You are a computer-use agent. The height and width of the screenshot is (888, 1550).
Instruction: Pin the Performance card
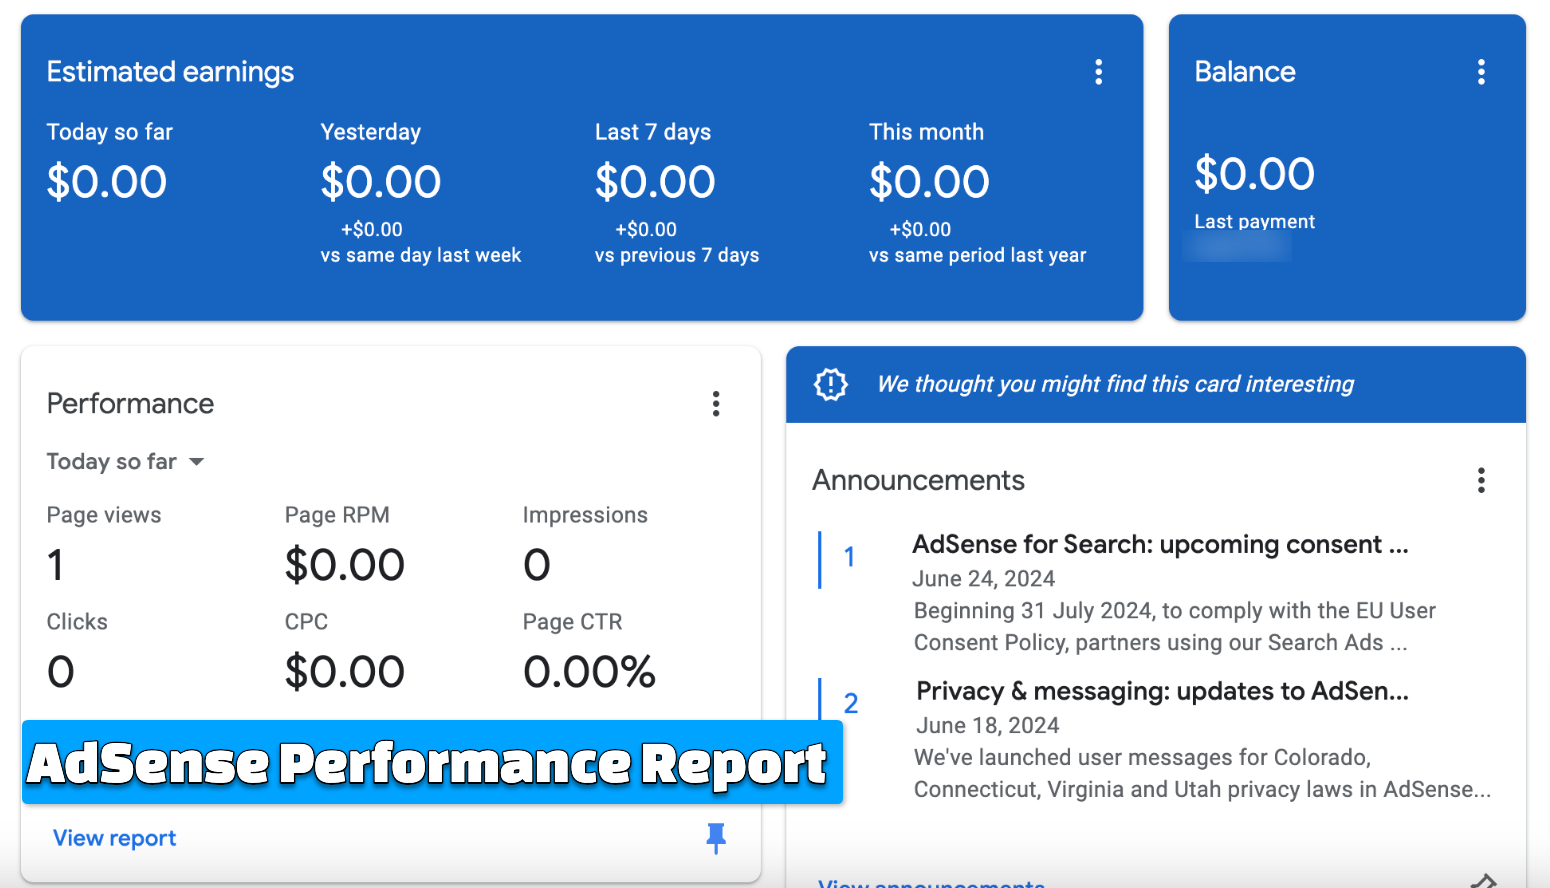tap(716, 838)
